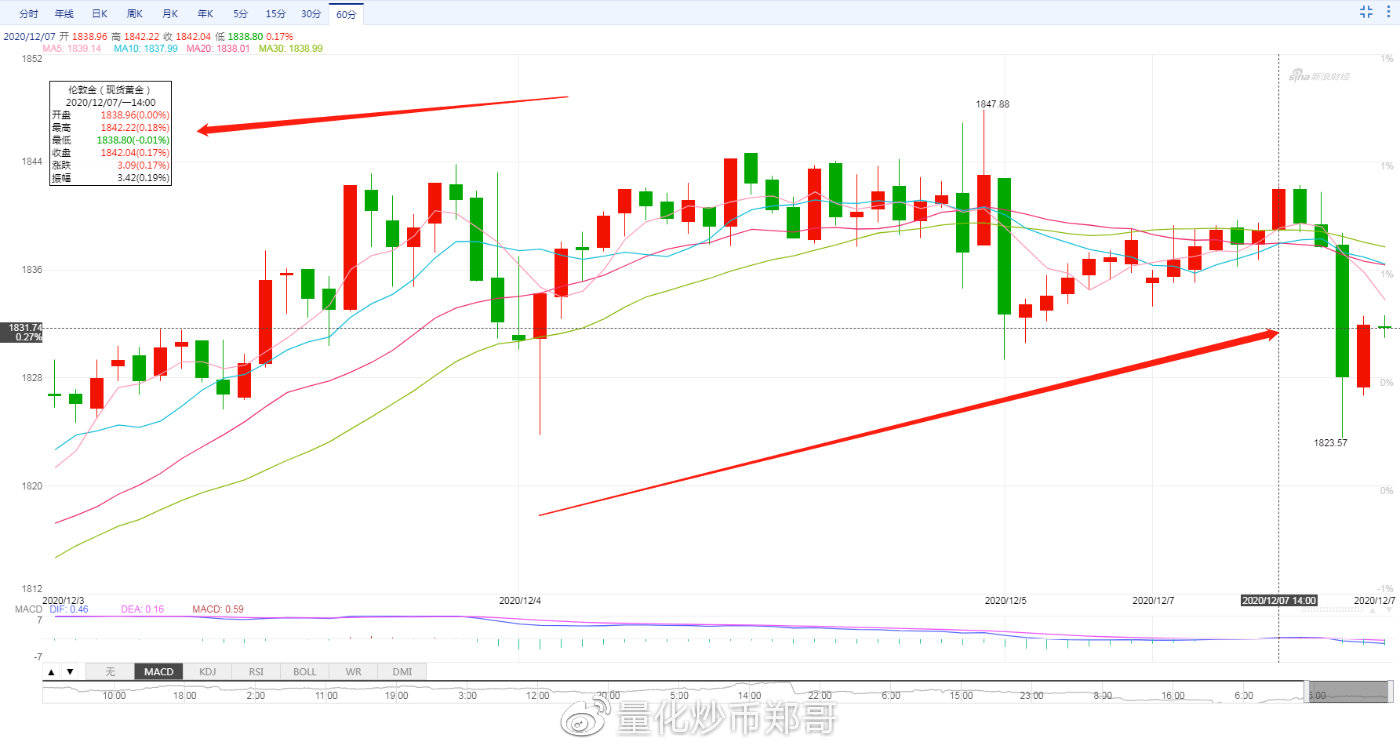Open the vertical three-dot more menu

[1389, 12]
